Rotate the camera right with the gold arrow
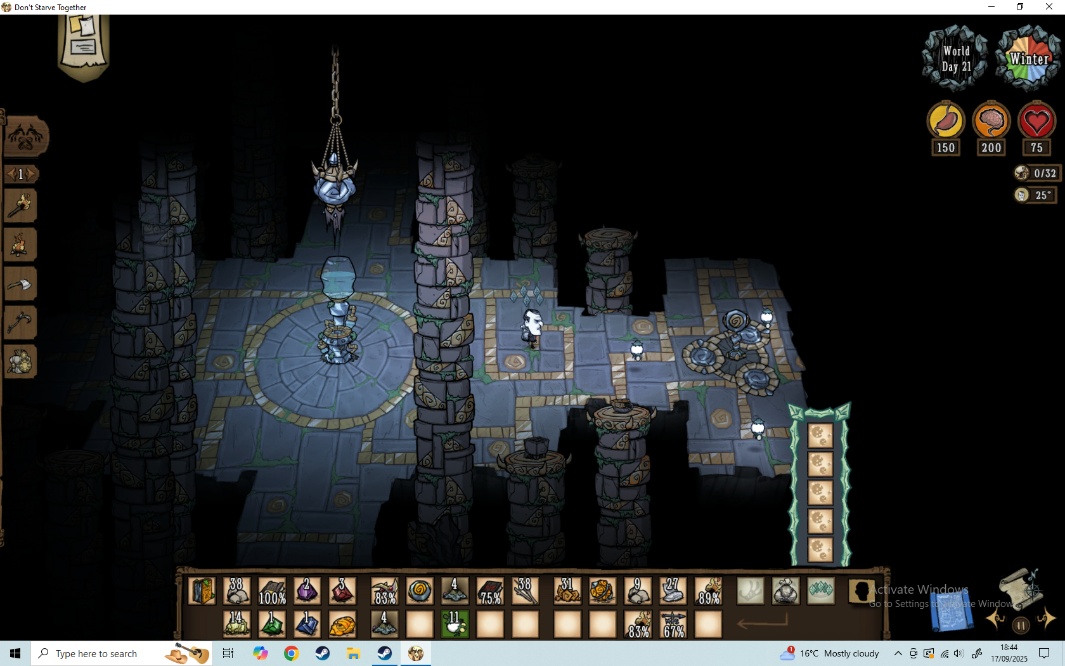1065x666 pixels. pyautogui.click(x=1047, y=618)
